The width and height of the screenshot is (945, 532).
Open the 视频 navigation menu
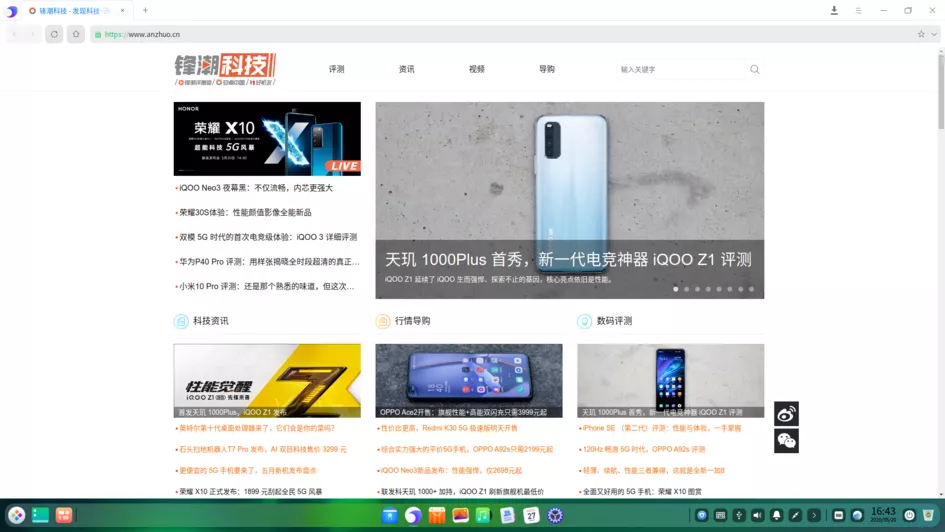[x=477, y=69]
